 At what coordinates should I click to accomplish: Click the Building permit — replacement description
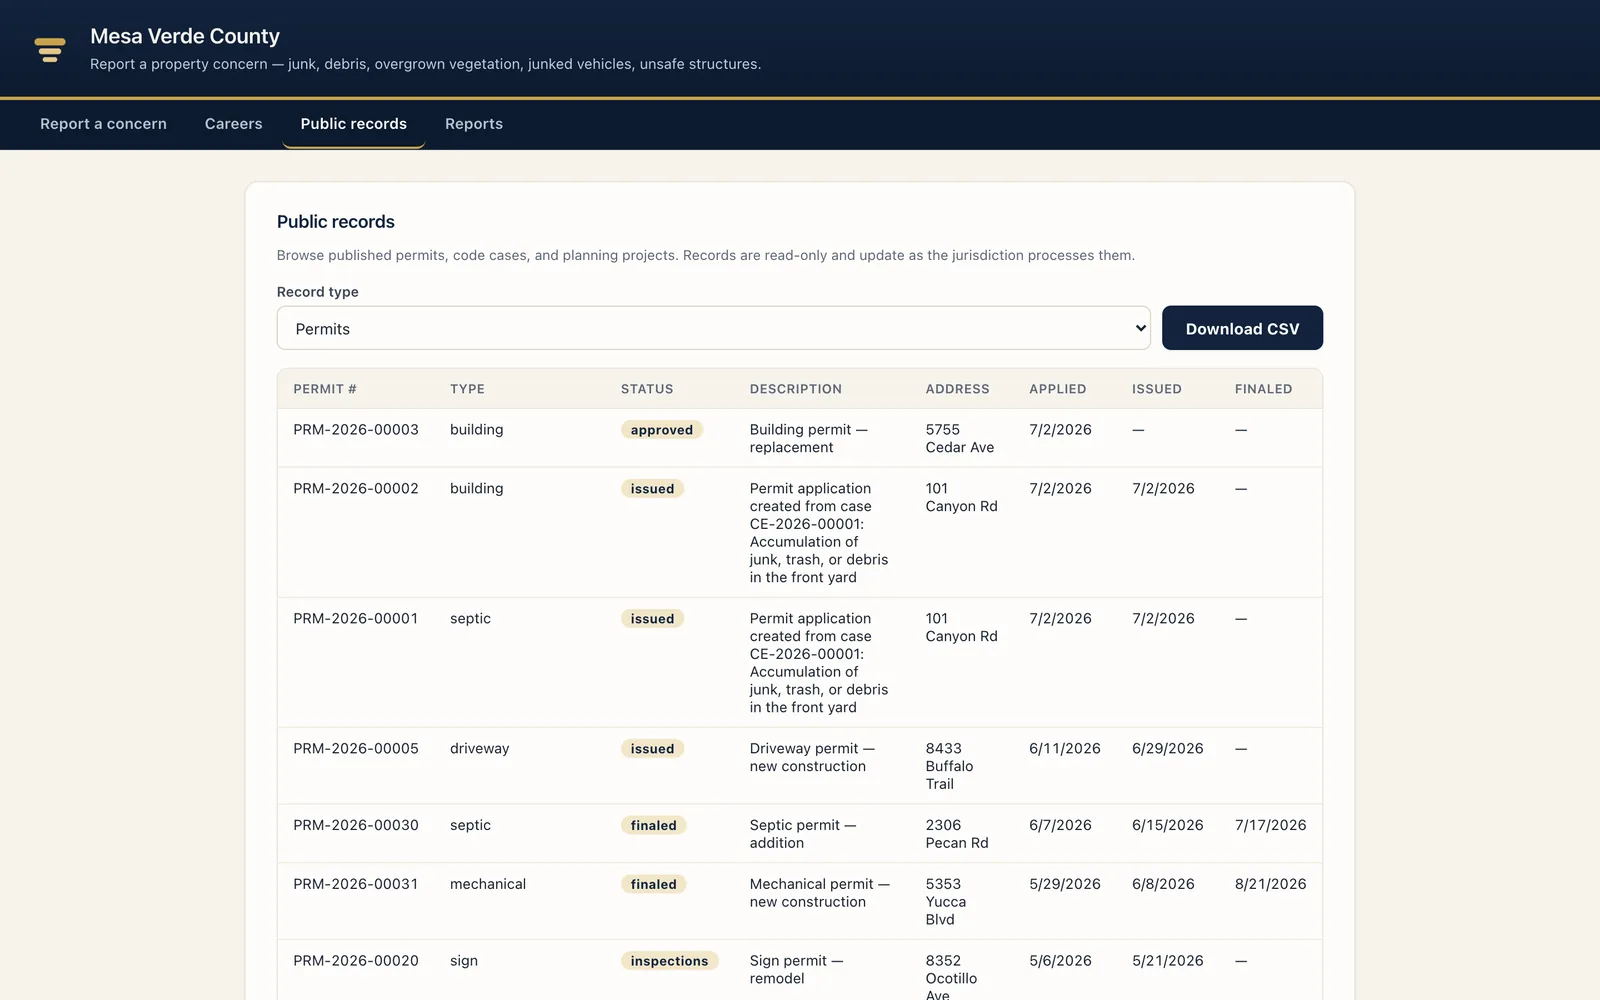click(809, 439)
